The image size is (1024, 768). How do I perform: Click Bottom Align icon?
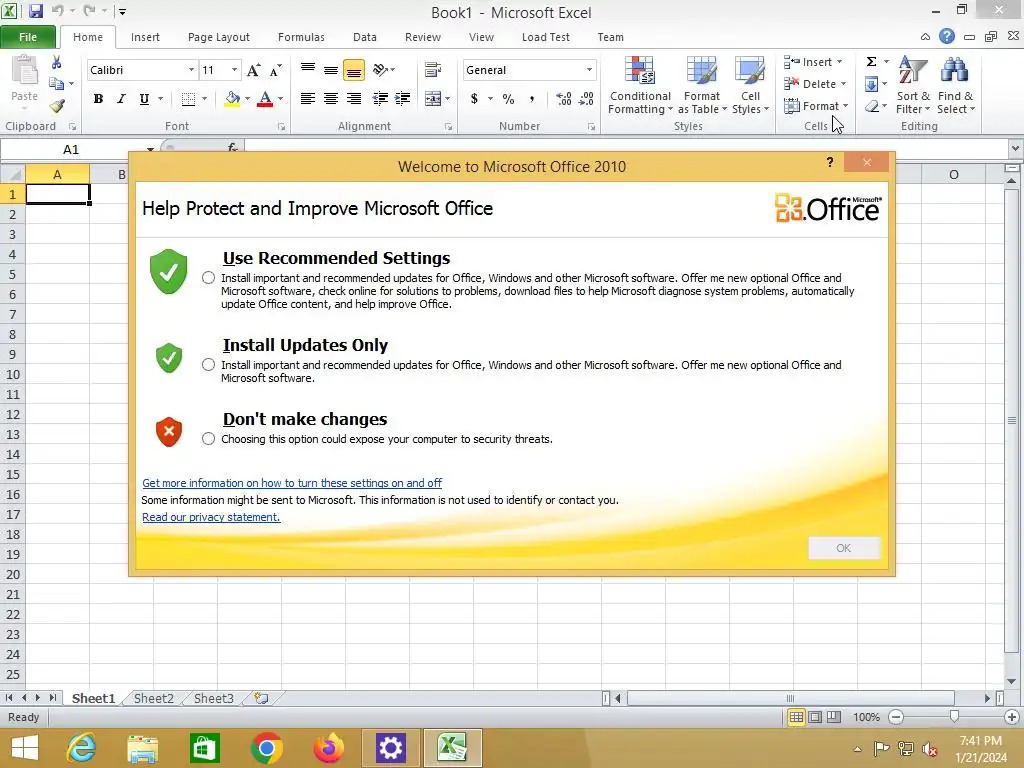[x=353, y=69]
